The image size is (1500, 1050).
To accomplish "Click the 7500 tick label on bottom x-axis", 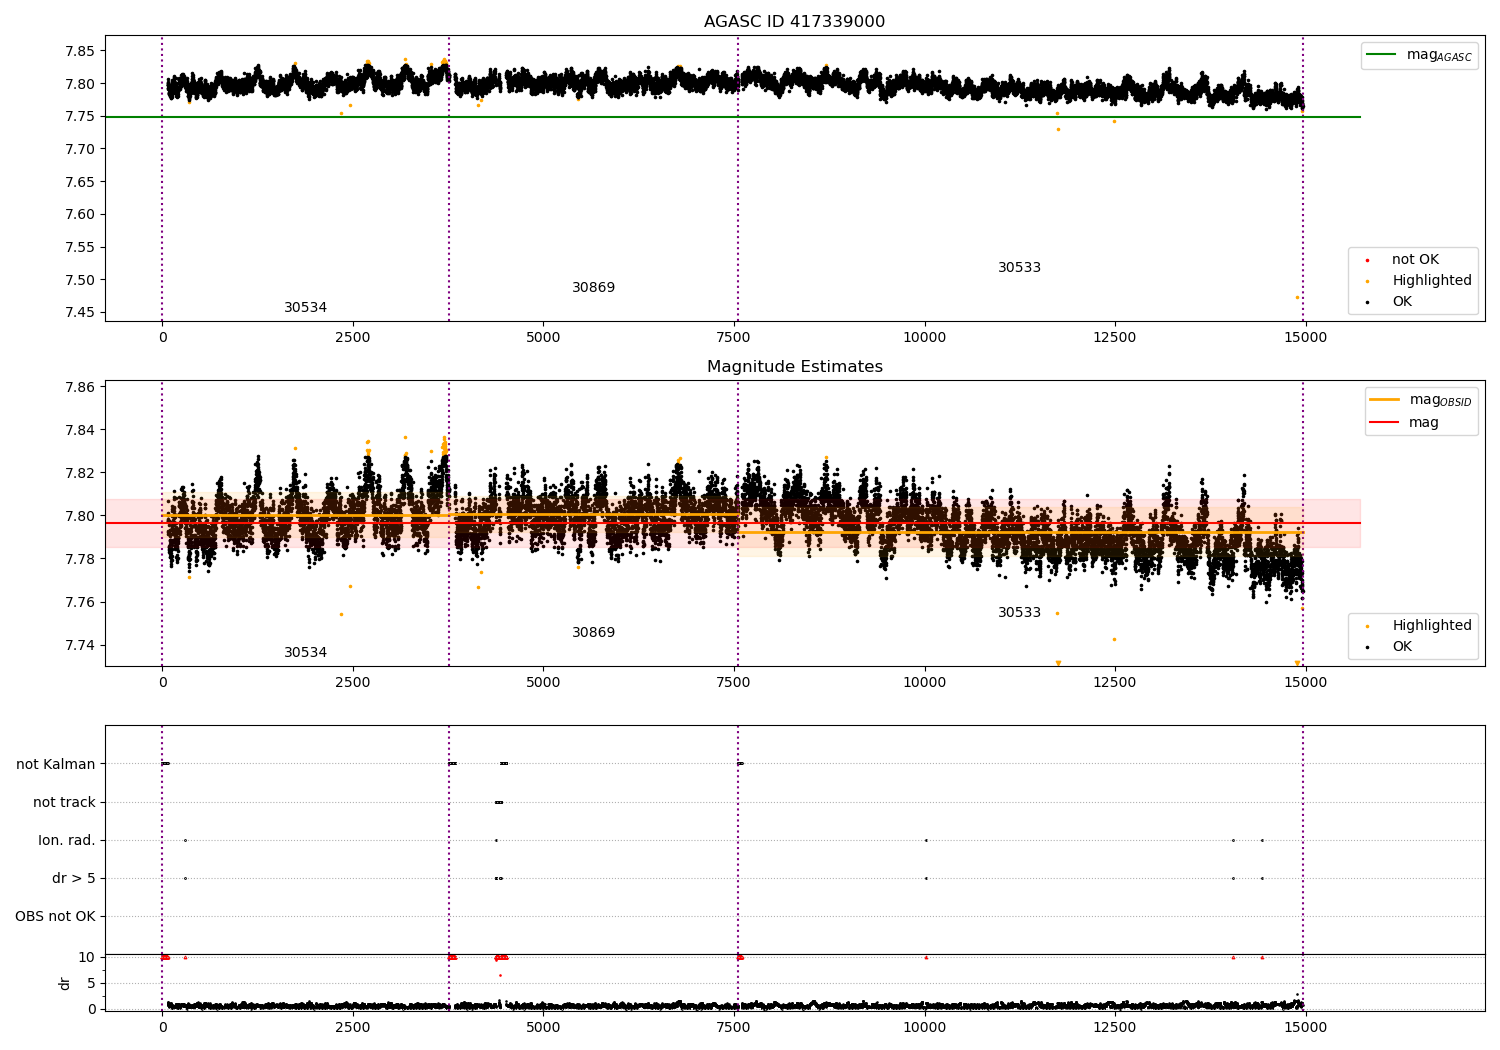I will tap(735, 1027).
